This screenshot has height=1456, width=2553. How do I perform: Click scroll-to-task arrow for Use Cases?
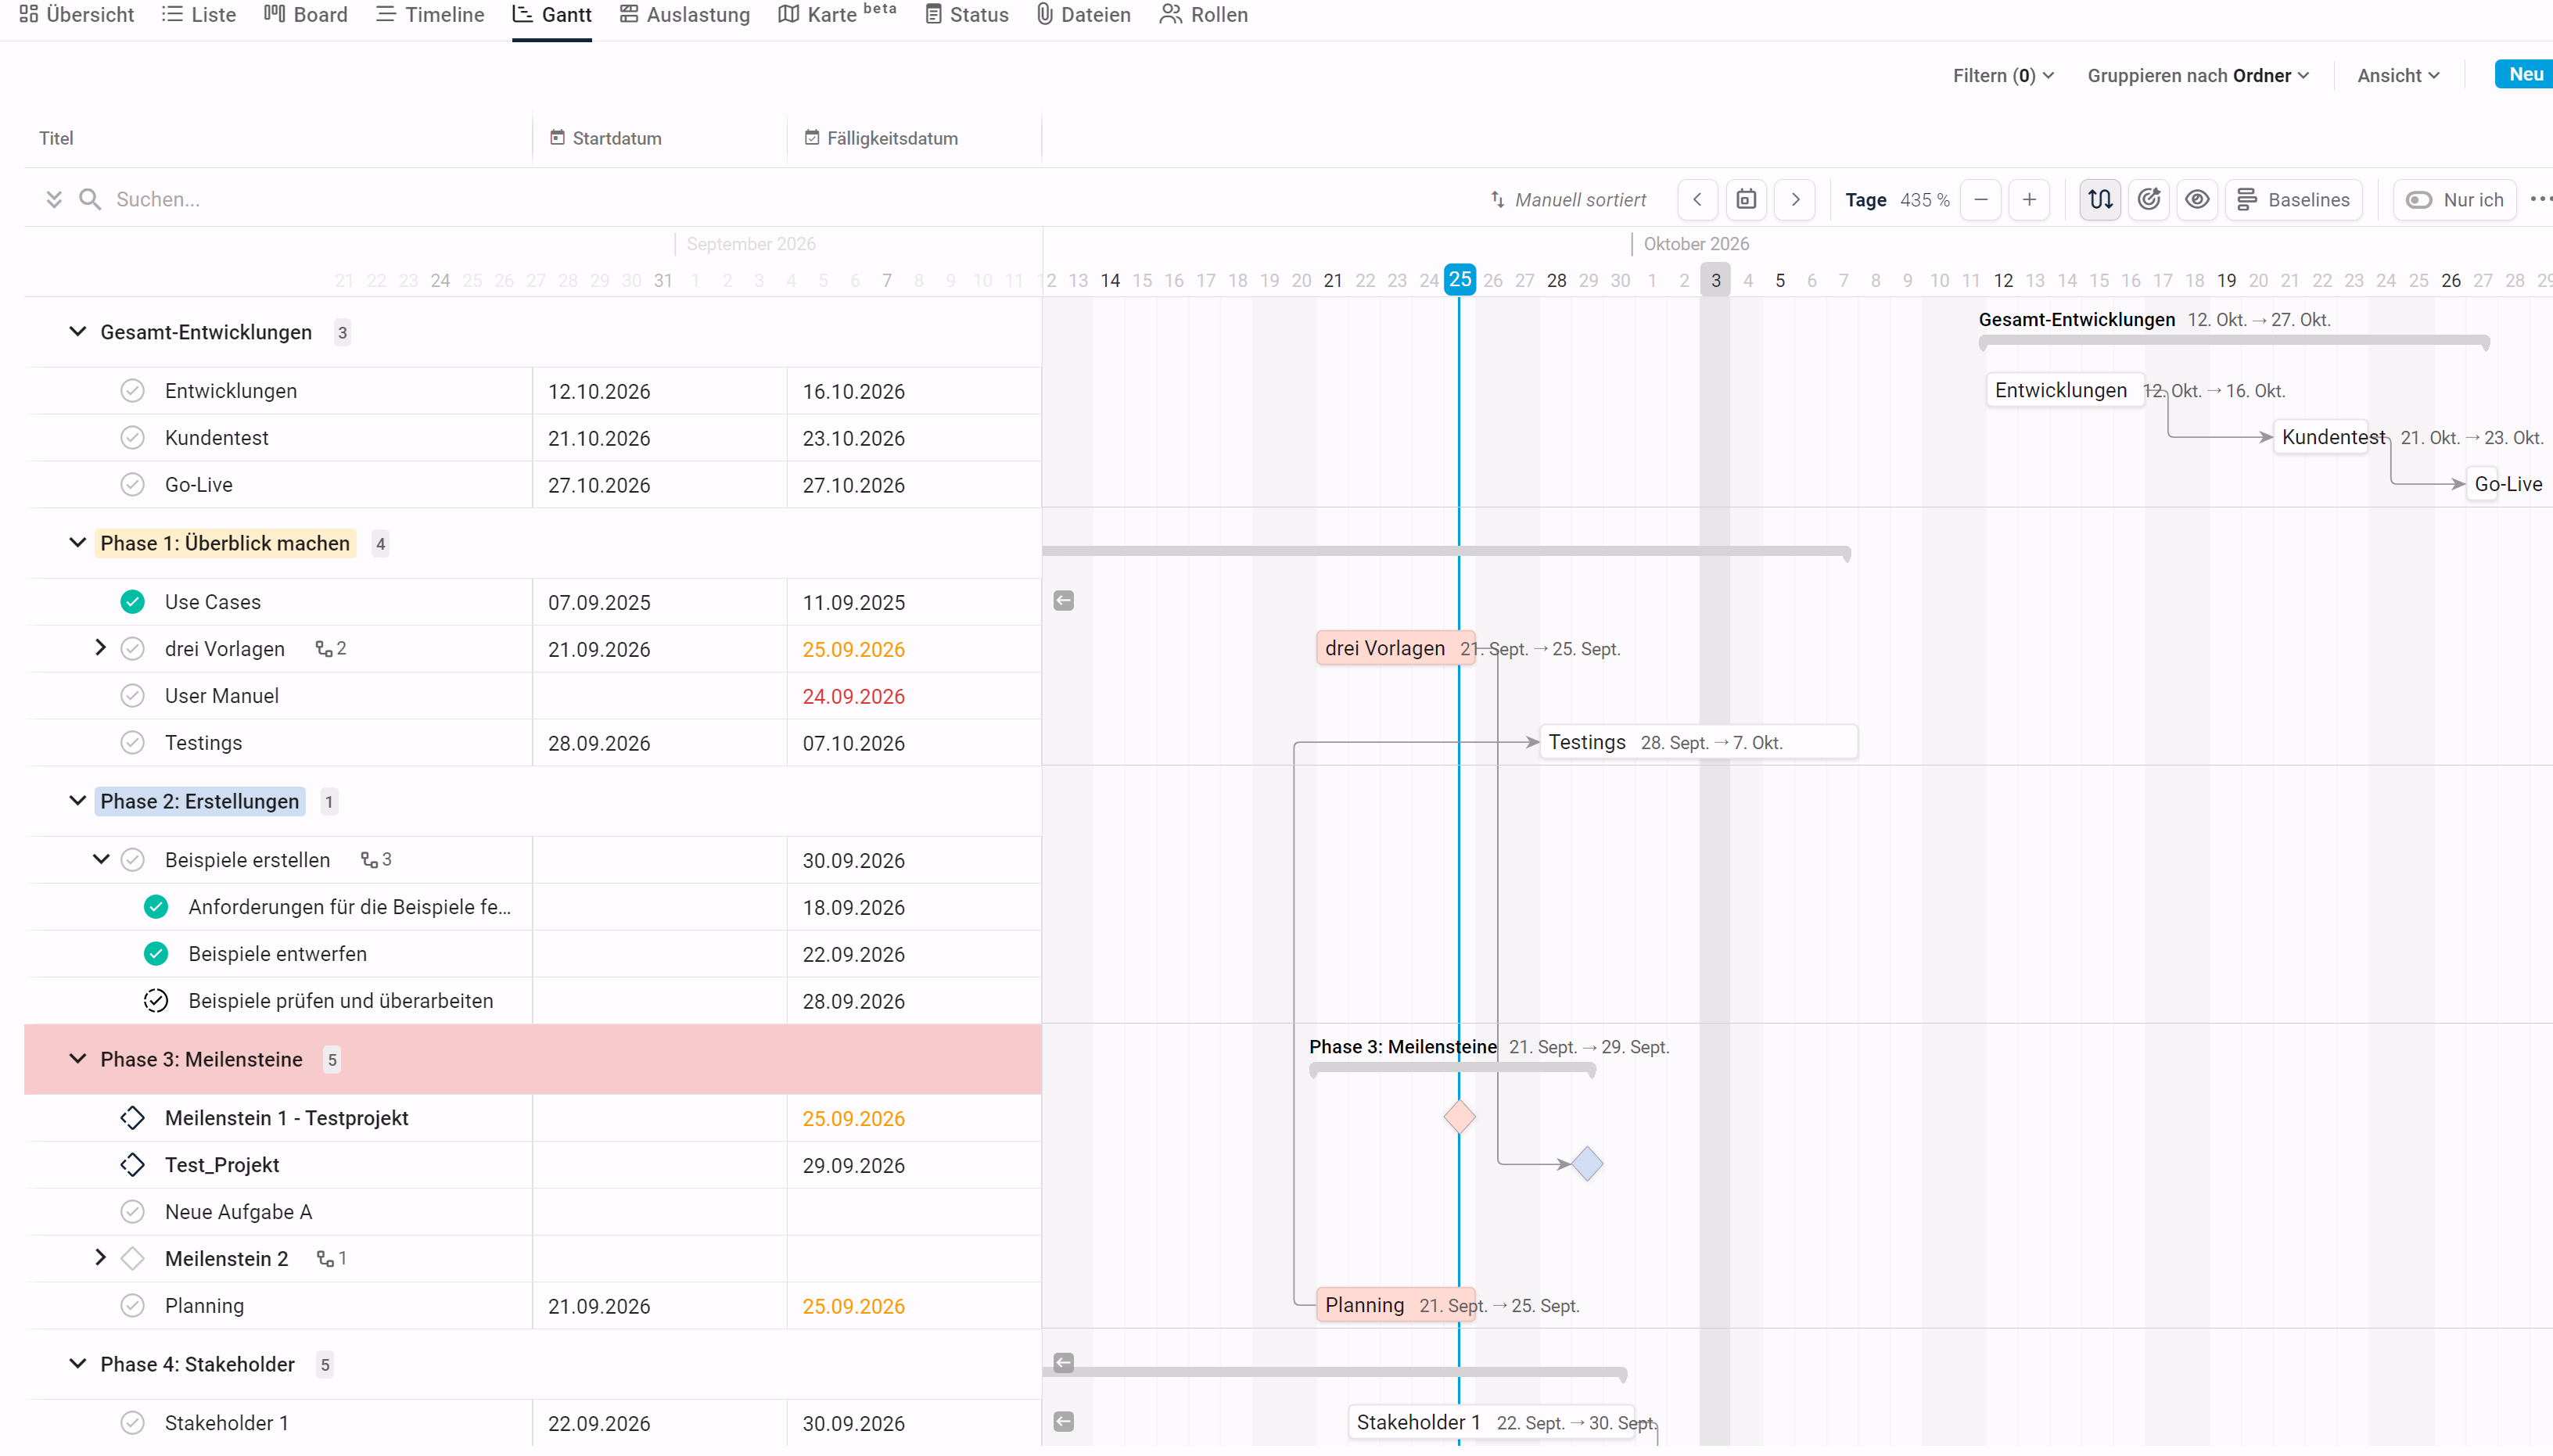(1064, 601)
